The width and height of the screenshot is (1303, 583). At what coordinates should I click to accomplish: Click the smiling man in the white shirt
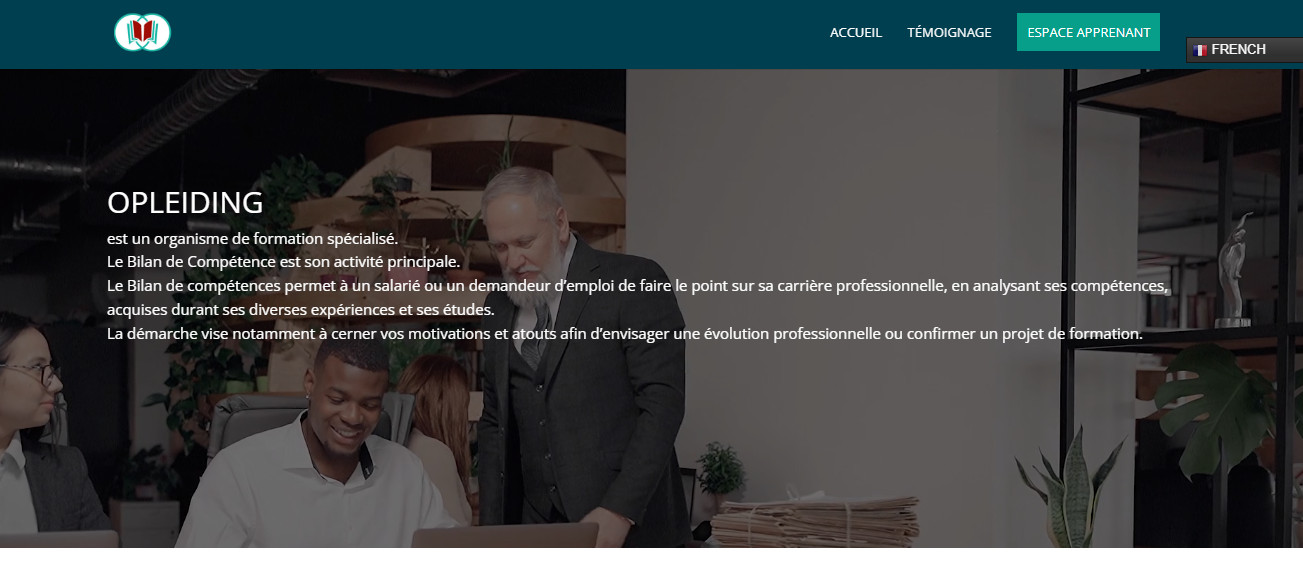click(322, 455)
